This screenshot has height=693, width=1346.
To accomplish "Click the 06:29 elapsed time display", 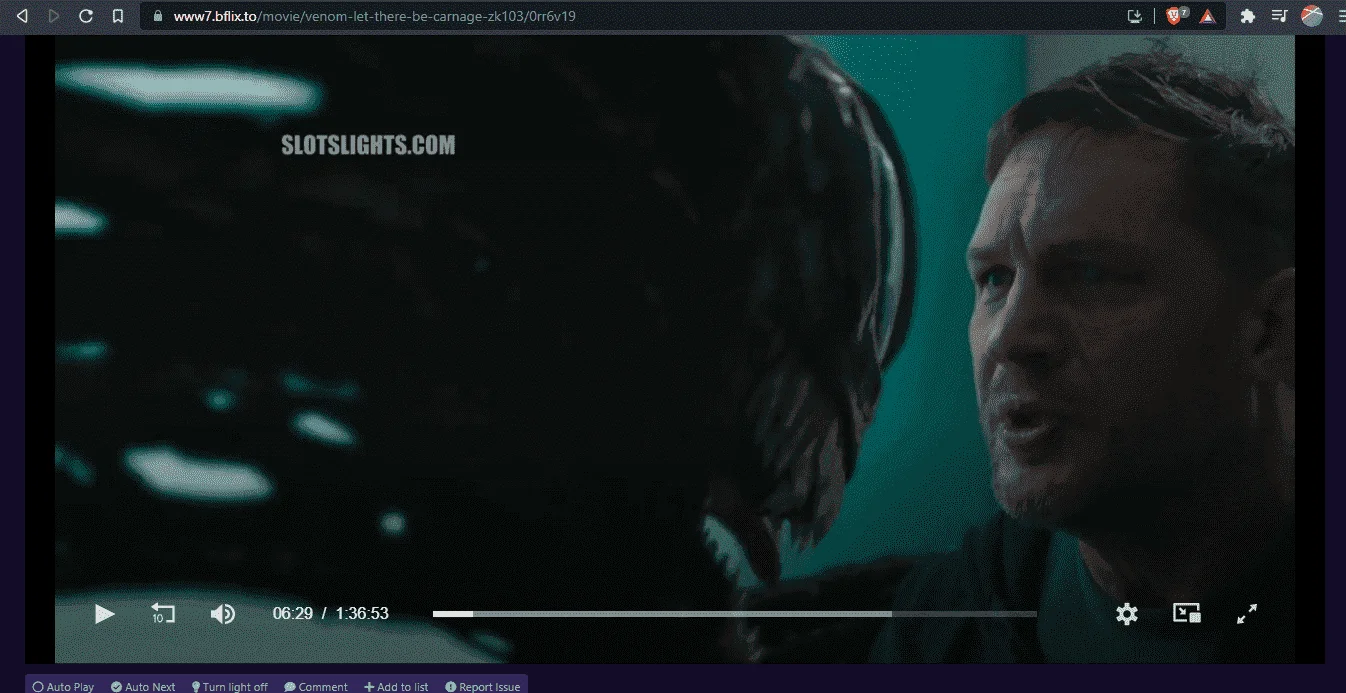I will pos(293,613).
